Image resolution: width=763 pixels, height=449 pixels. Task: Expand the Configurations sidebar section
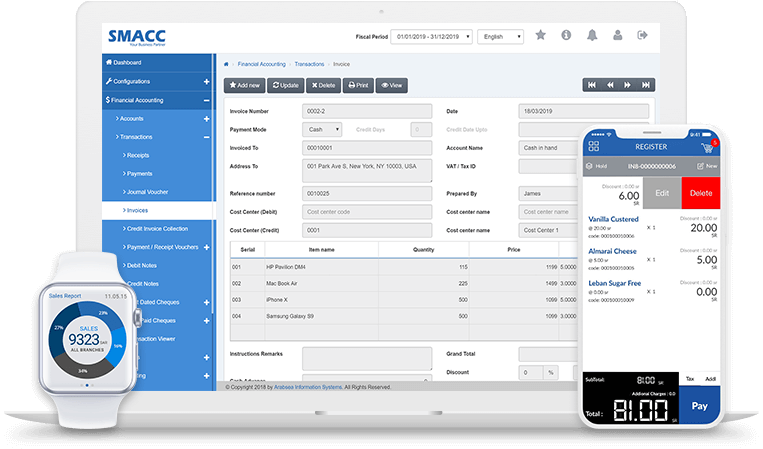(206, 81)
